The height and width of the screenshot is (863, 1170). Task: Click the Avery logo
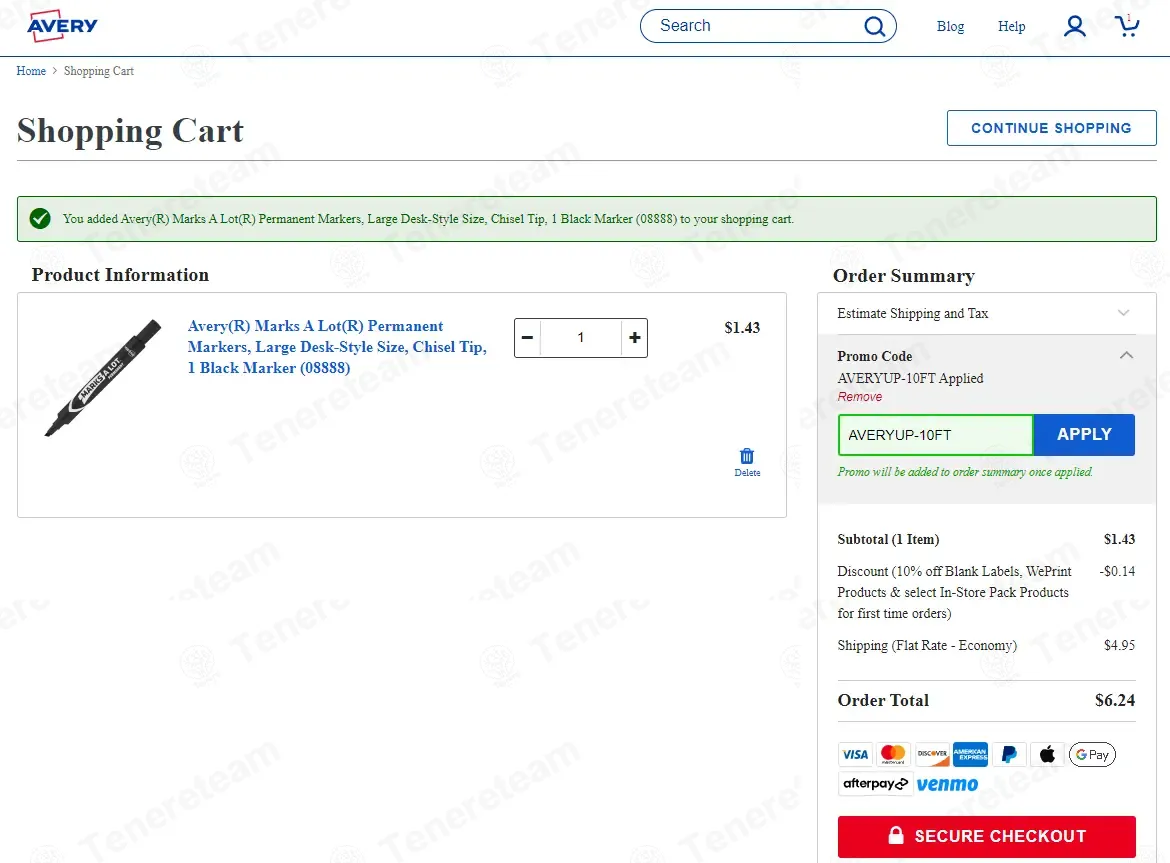pos(63,26)
